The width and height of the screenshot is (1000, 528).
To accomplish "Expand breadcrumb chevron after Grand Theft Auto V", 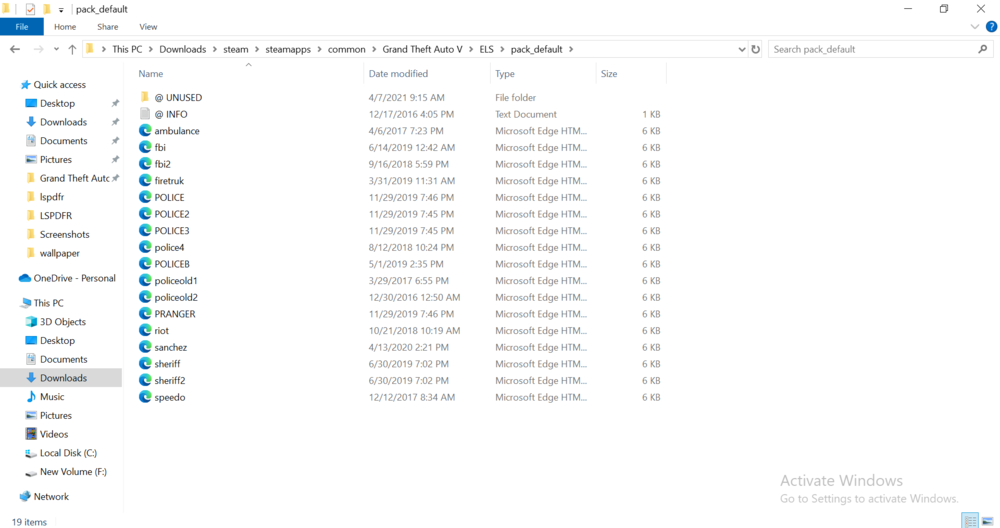I will 471,49.
